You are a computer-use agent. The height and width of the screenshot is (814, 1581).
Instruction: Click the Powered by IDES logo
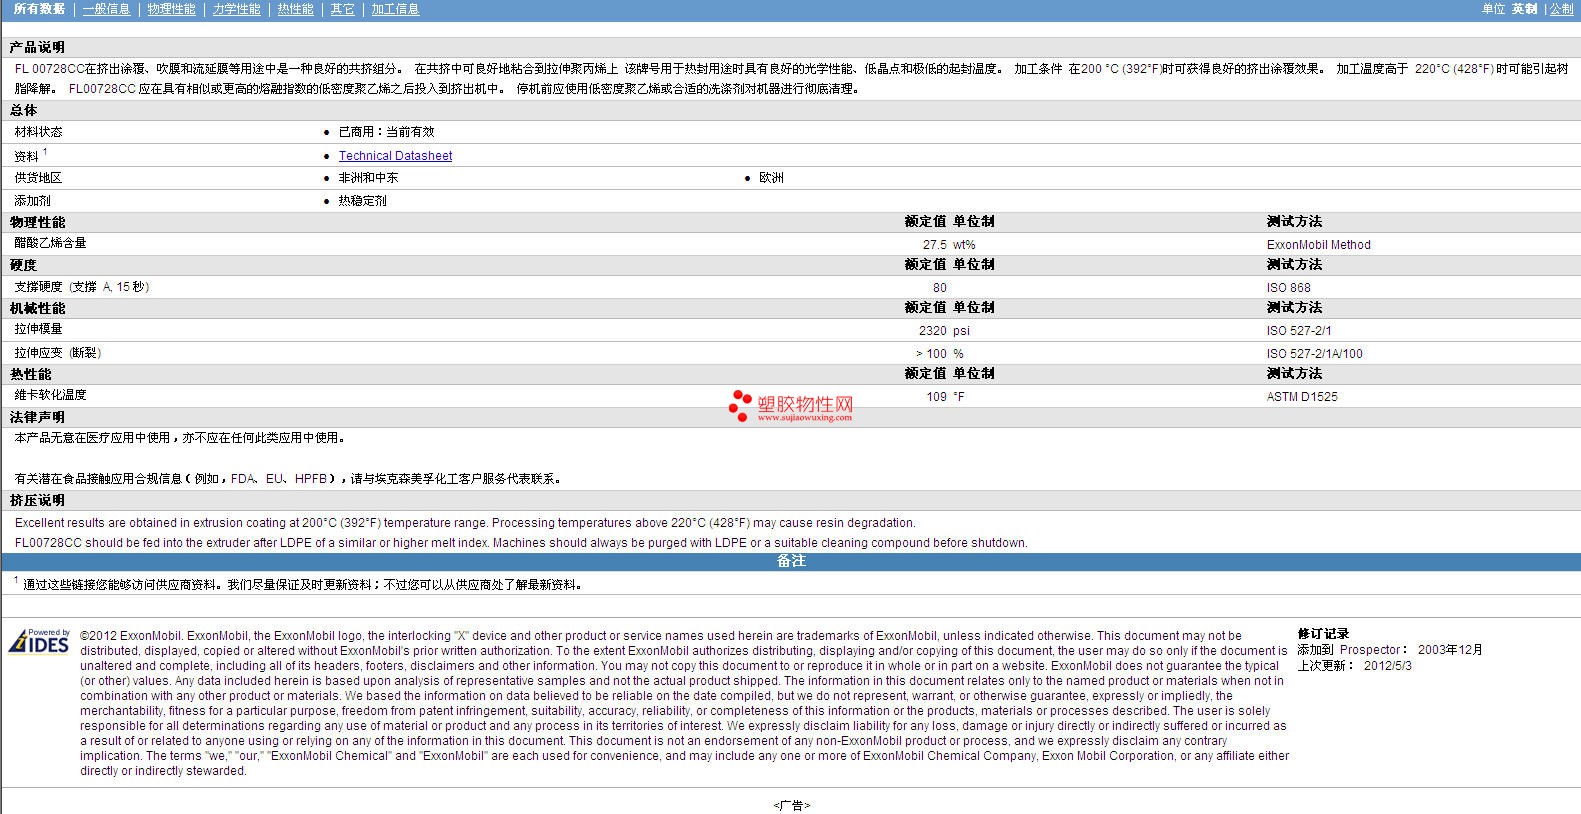coord(39,641)
